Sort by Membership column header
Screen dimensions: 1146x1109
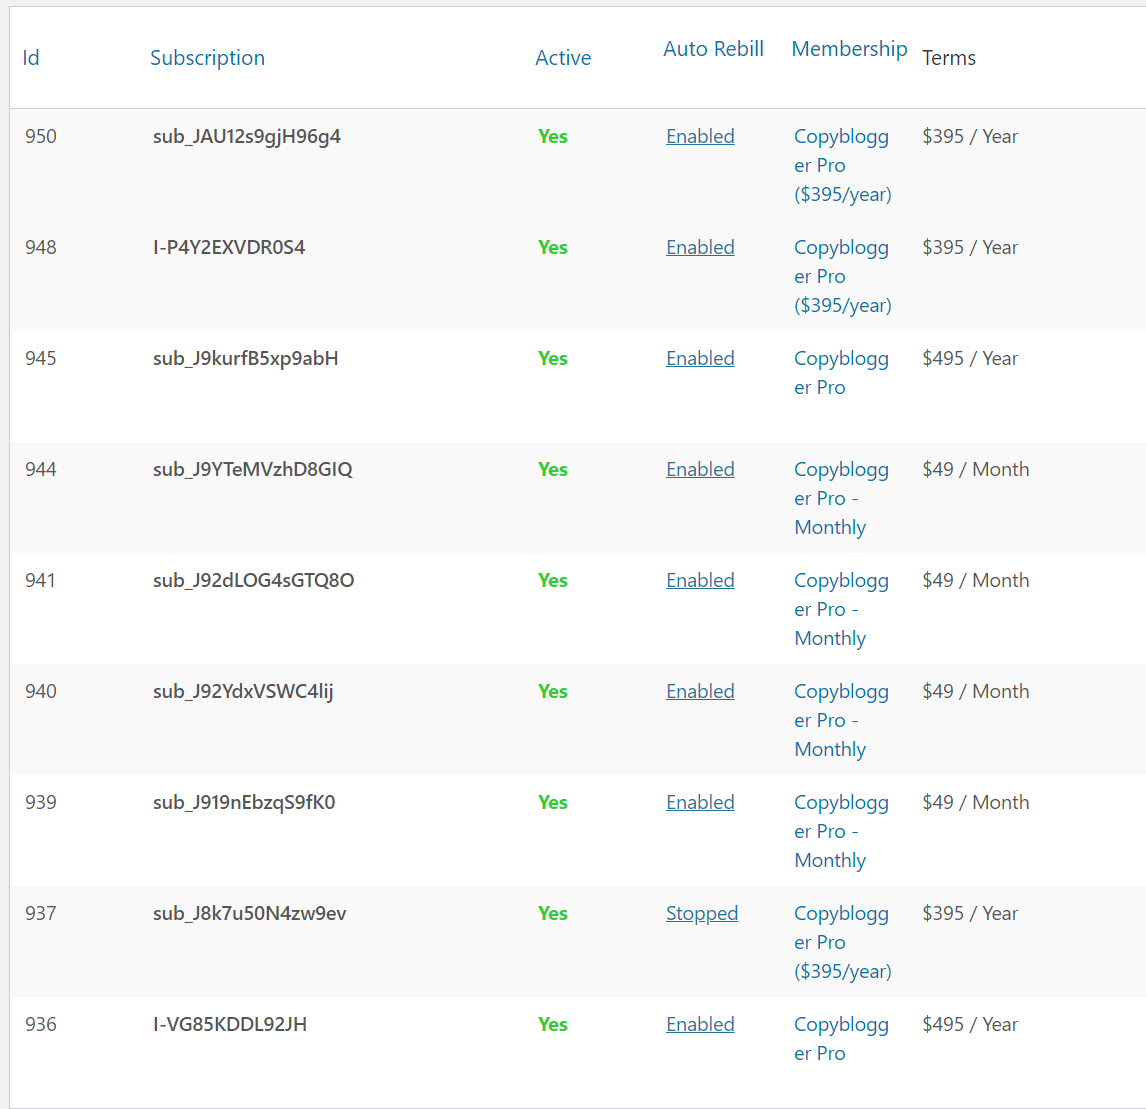(x=849, y=49)
